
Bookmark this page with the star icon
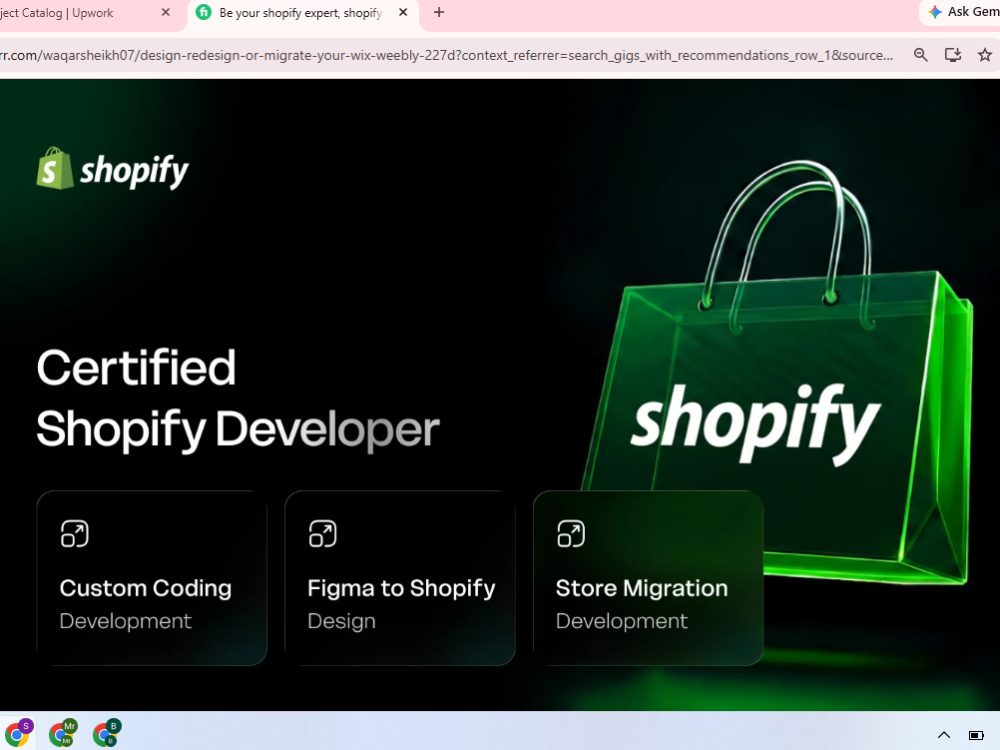[x=984, y=55]
